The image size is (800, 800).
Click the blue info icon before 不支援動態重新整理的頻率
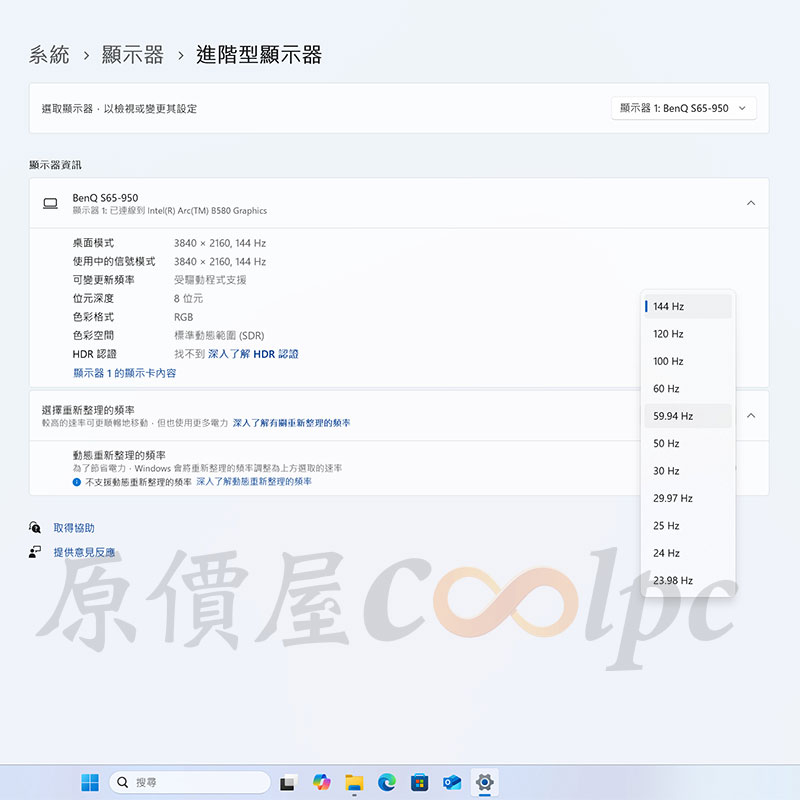tap(77, 482)
